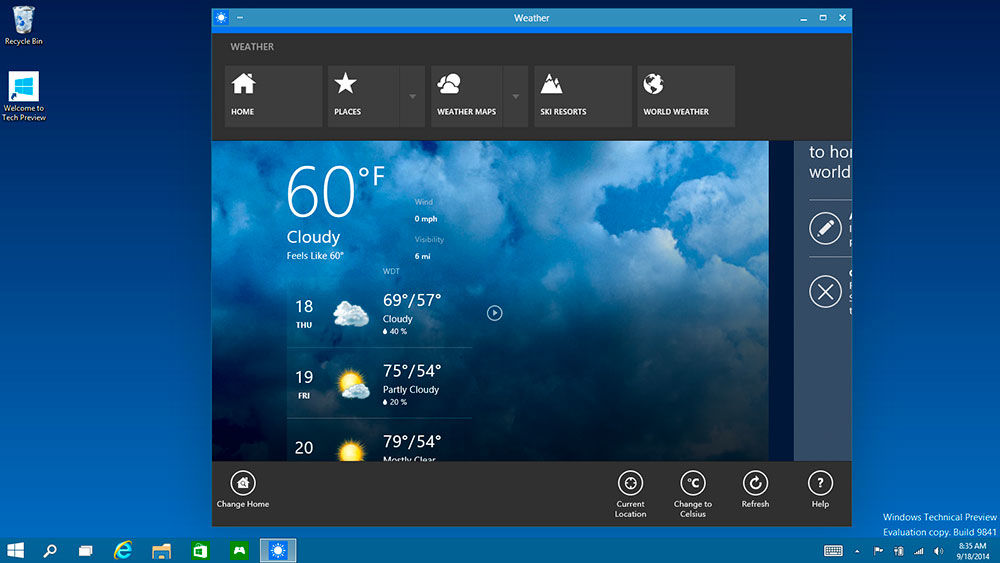
Task: Click the circled X icon on right panel
Action: pos(825,292)
